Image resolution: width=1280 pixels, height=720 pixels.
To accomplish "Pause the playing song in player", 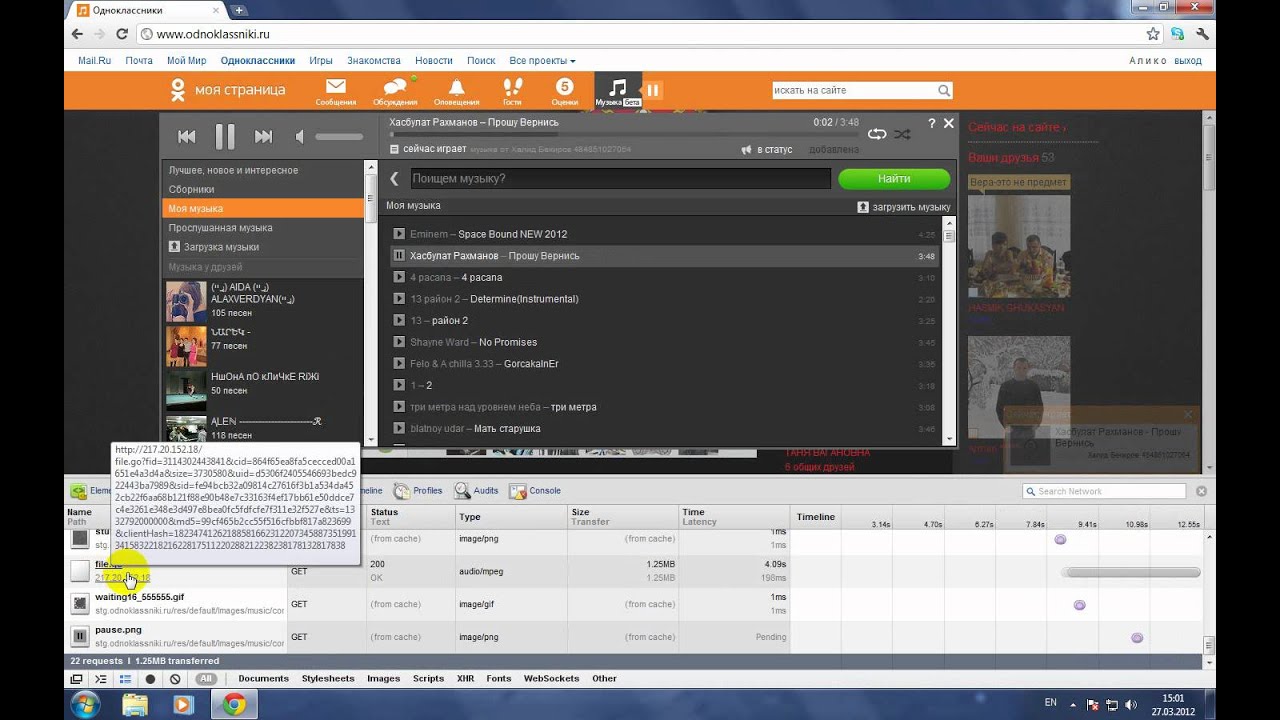I will click(x=225, y=137).
